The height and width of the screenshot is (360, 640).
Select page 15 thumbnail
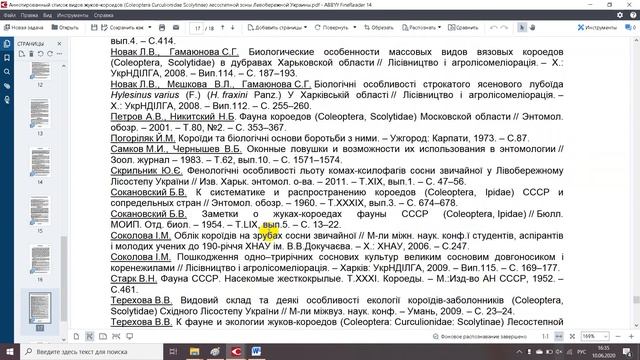point(40,211)
